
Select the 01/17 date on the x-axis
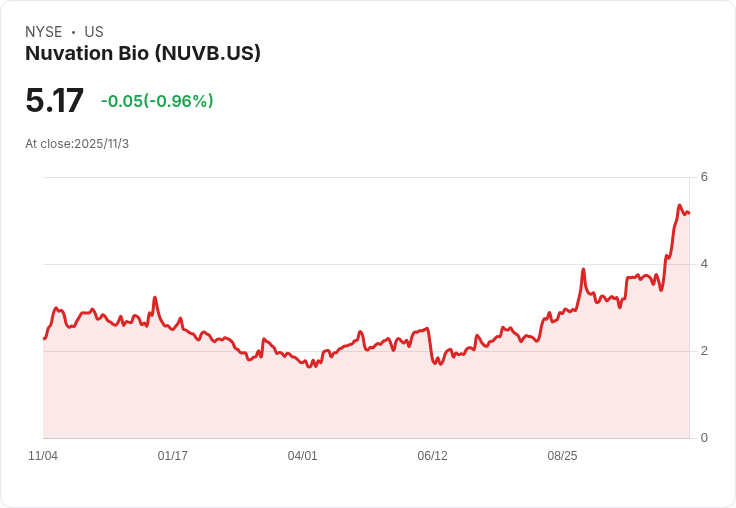tap(173, 456)
